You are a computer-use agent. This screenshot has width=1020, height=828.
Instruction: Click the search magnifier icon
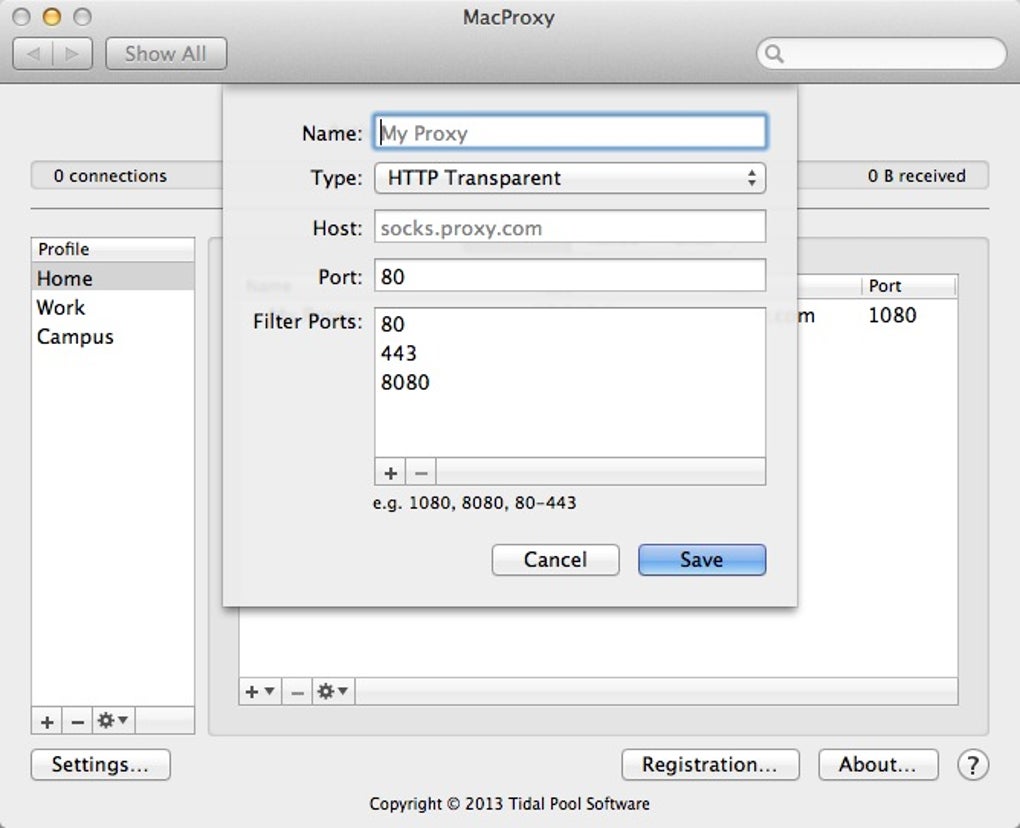774,53
